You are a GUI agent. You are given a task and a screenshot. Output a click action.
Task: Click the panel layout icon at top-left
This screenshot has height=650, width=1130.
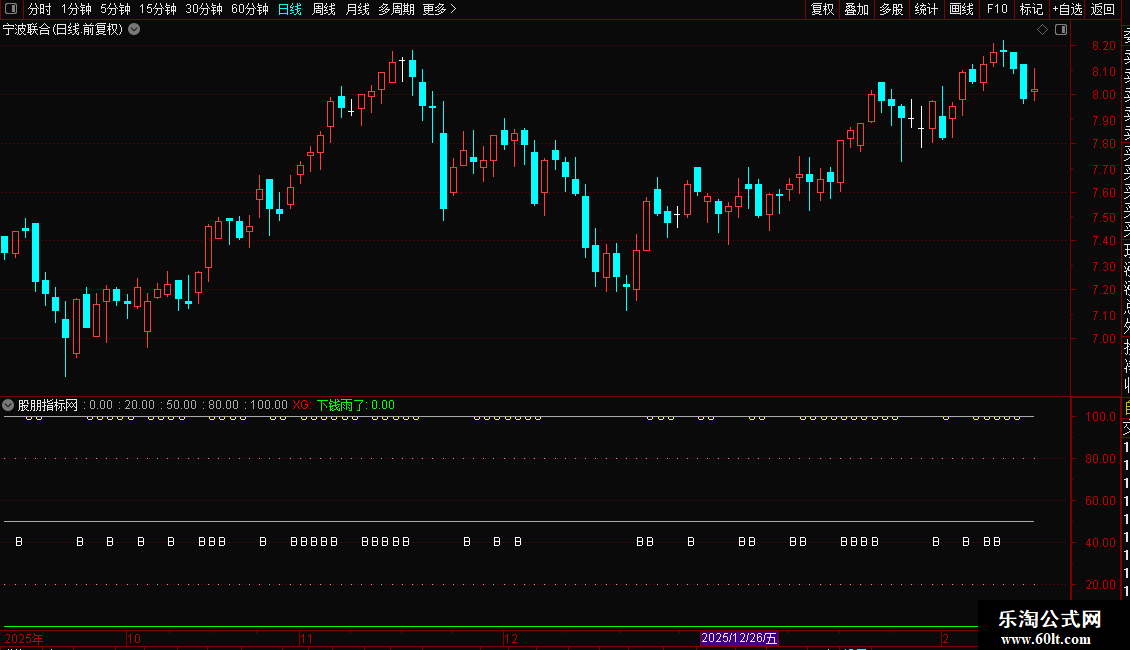point(11,9)
